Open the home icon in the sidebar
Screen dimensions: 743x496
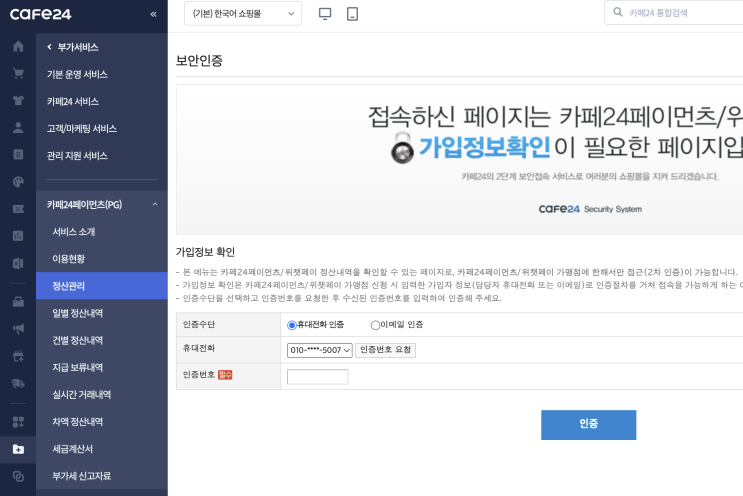(18, 46)
